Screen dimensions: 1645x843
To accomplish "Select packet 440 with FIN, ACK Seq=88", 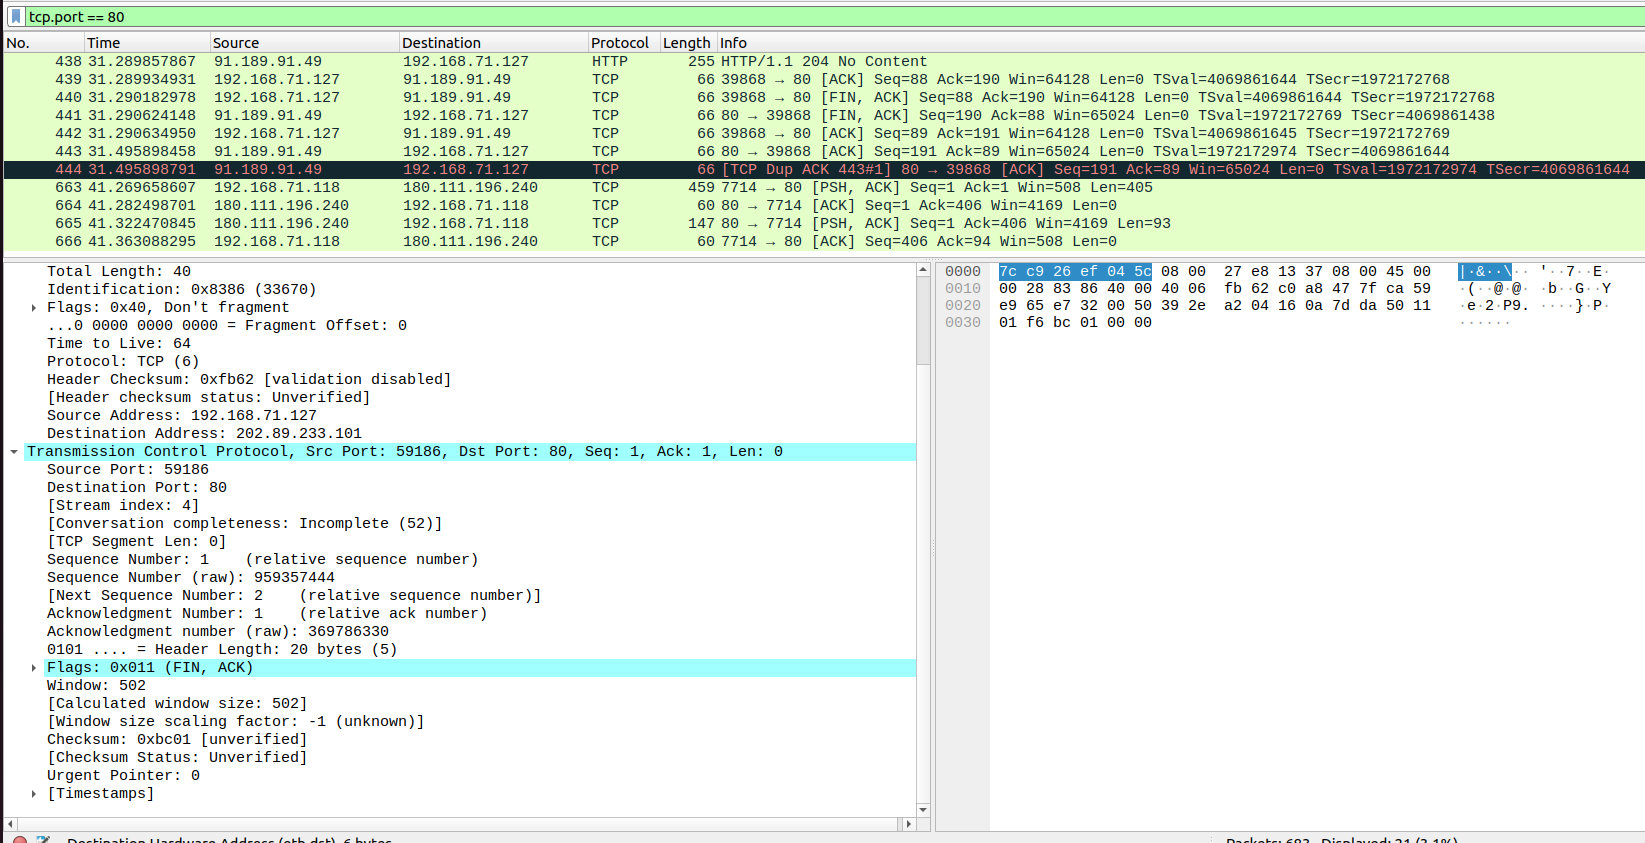I will coord(824,97).
